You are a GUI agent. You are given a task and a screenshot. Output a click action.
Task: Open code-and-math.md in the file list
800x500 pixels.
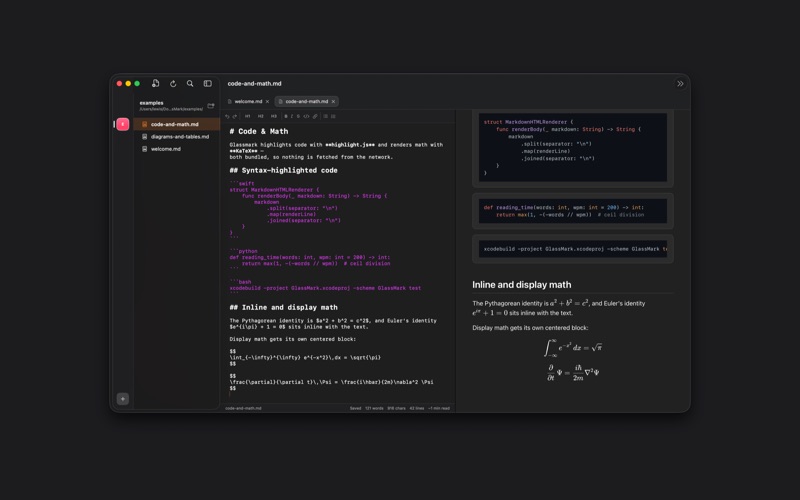(177, 124)
